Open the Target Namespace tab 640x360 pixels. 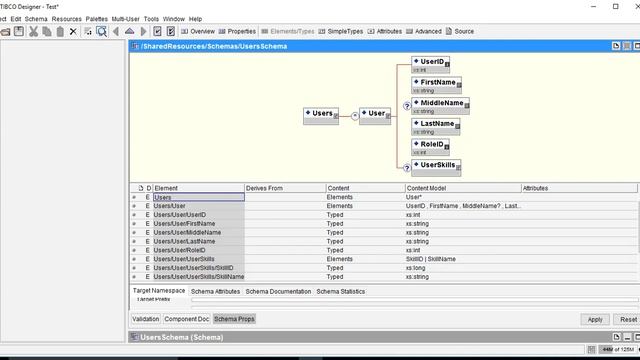tap(159, 291)
